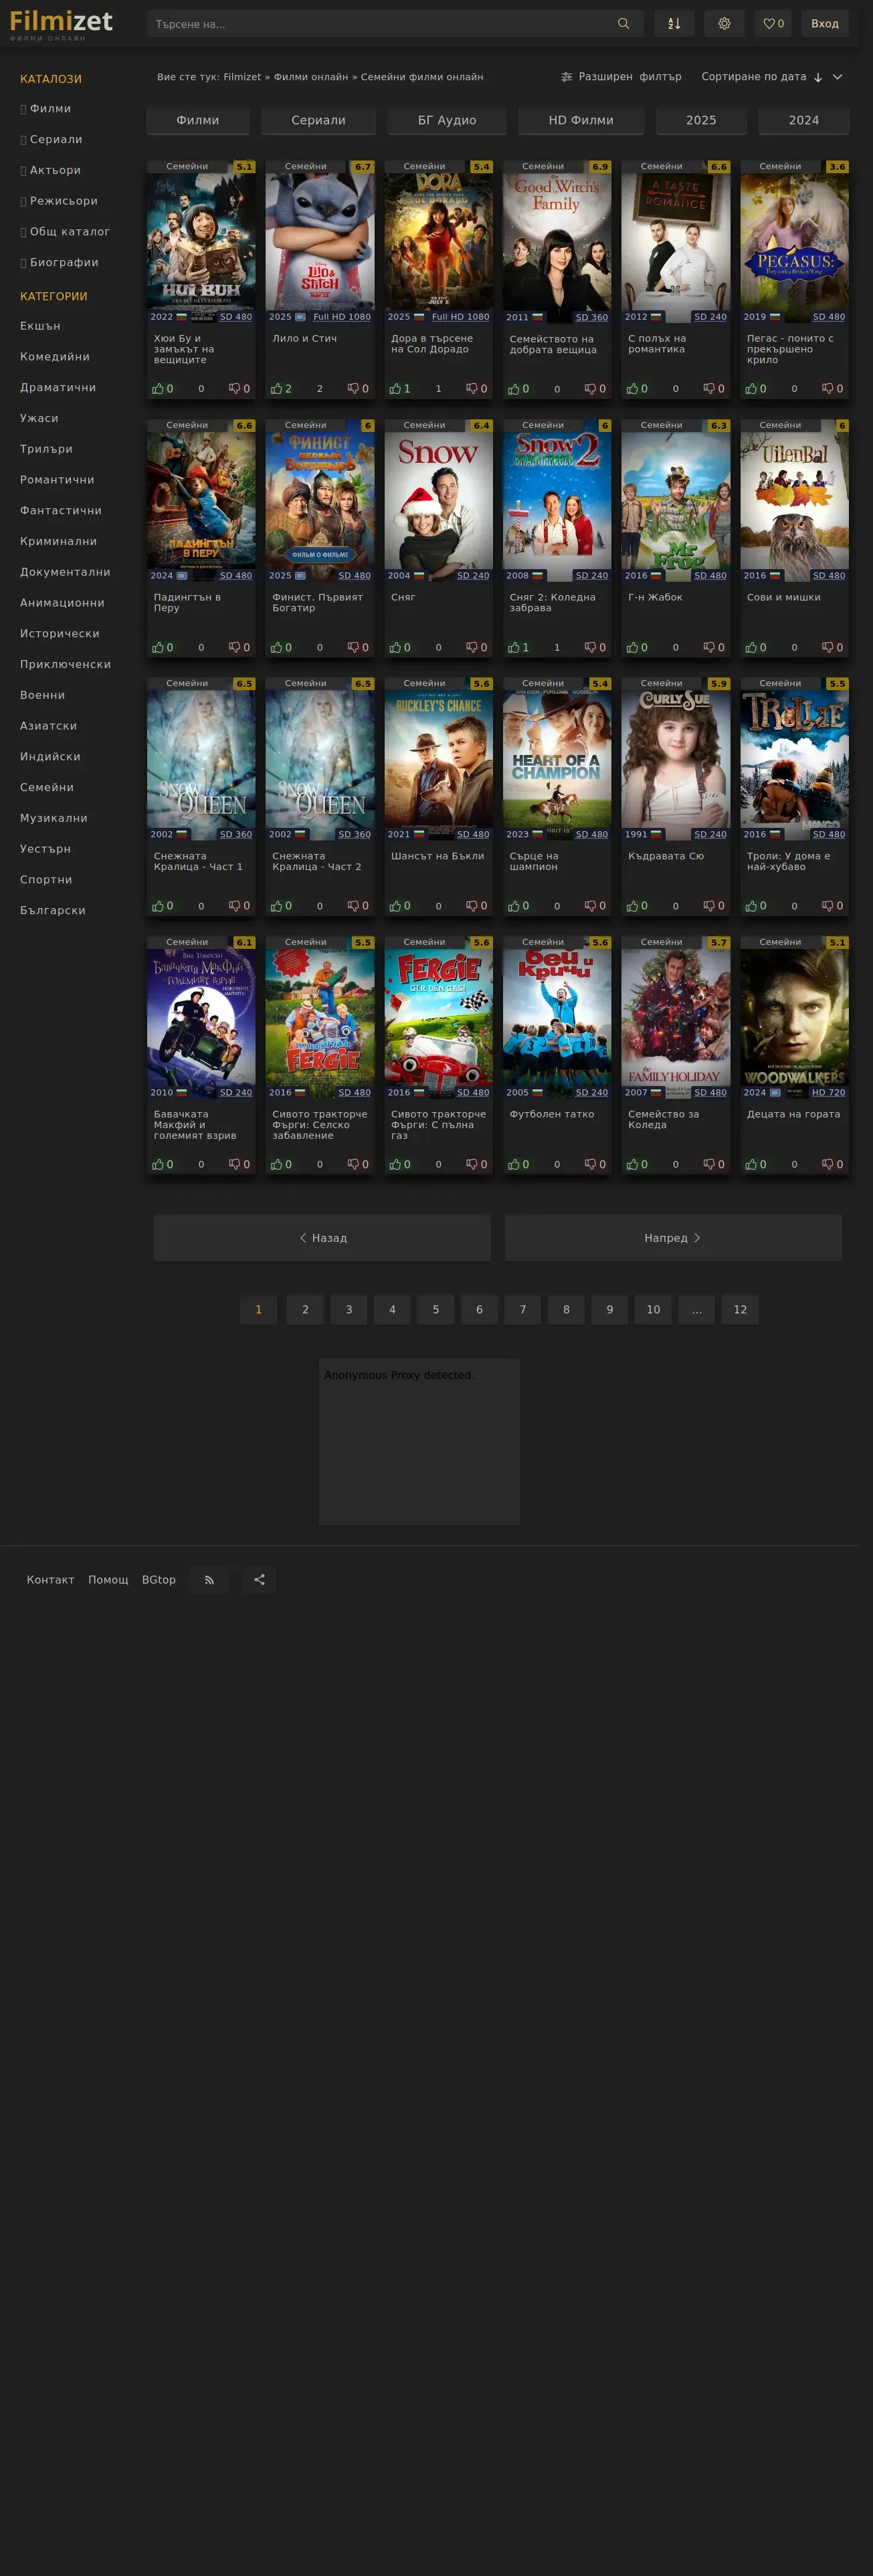The width and height of the screenshot is (873, 2576).
Task: Select the Комедийни category
Action: point(55,357)
